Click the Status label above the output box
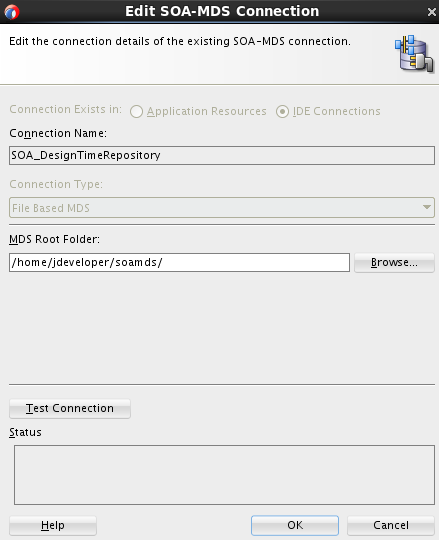Image resolution: width=439 pixels, height=540 pixels. point(25,432)
